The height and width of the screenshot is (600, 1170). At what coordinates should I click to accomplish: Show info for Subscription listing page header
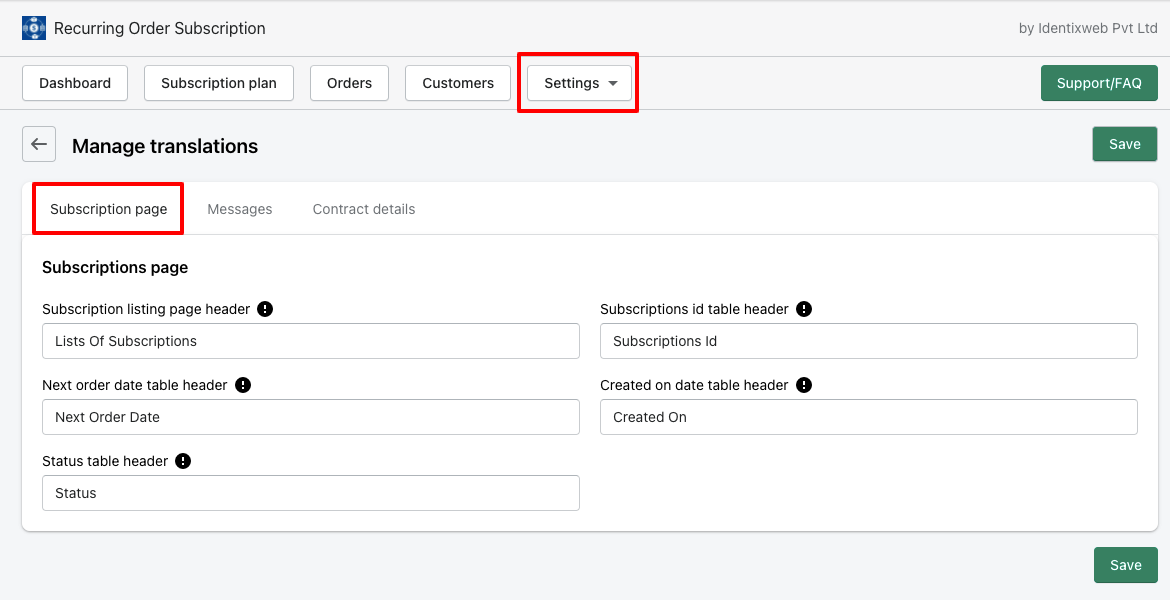265,309
